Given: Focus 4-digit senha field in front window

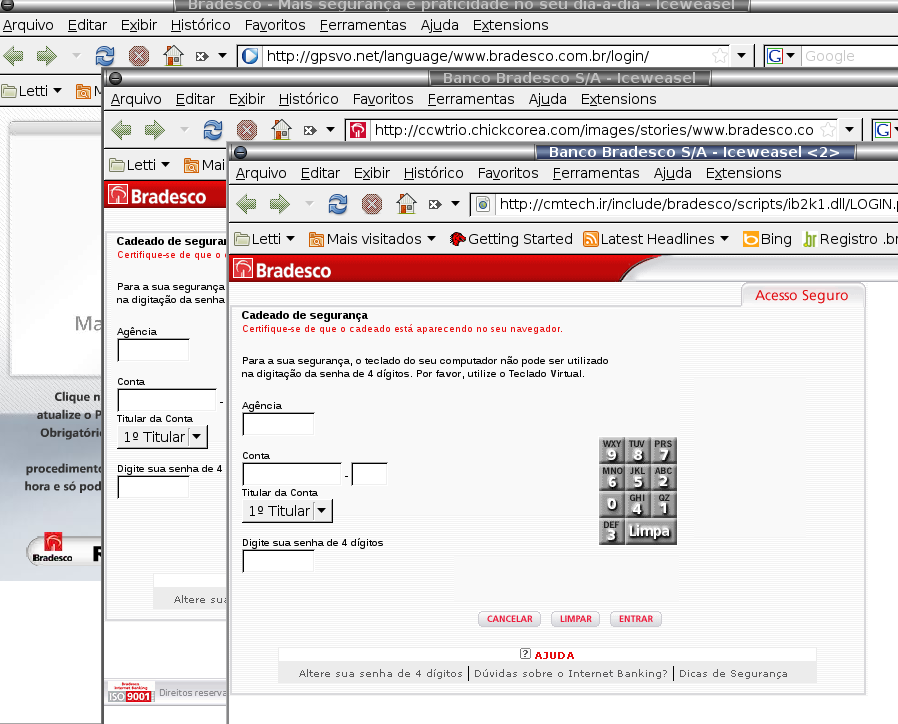Looking at the screenshot, I should pyautogui.click(x=278, y=561).
